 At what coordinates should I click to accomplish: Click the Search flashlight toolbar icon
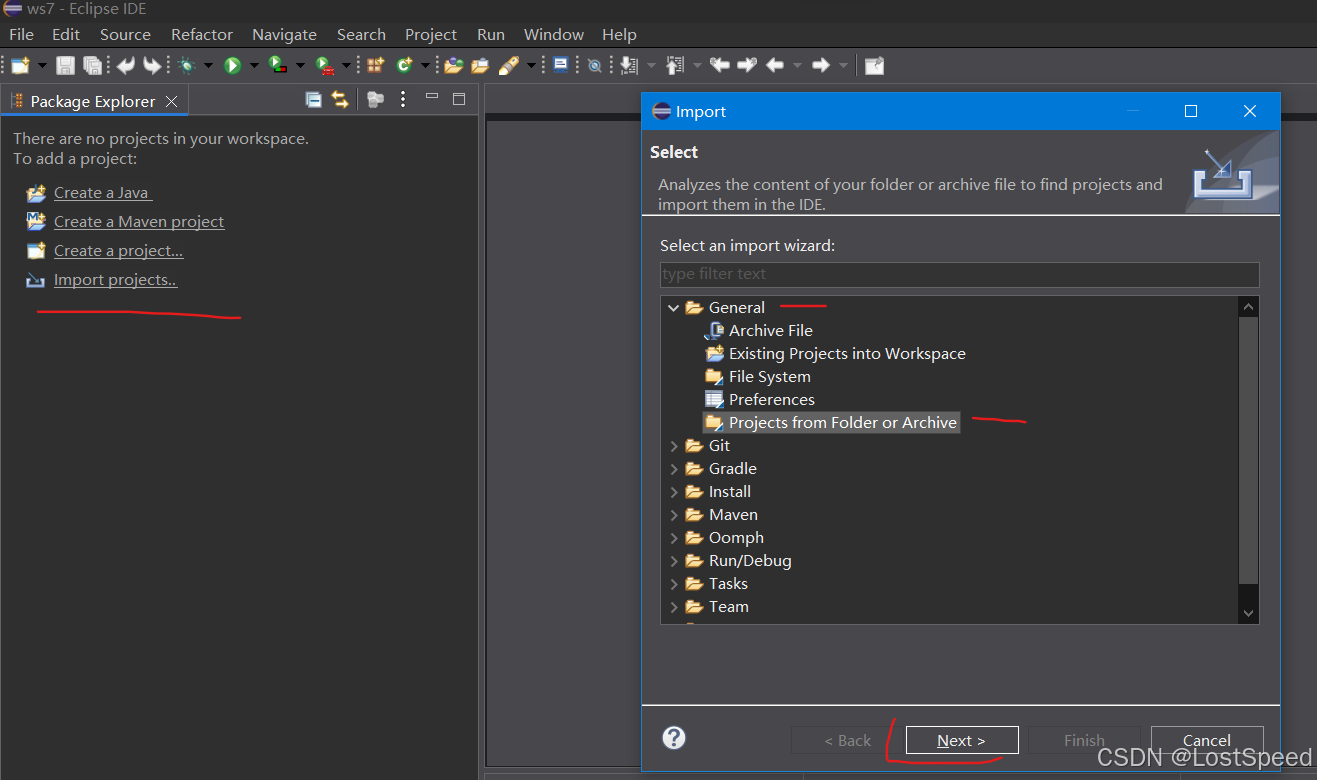pos(508,65)
